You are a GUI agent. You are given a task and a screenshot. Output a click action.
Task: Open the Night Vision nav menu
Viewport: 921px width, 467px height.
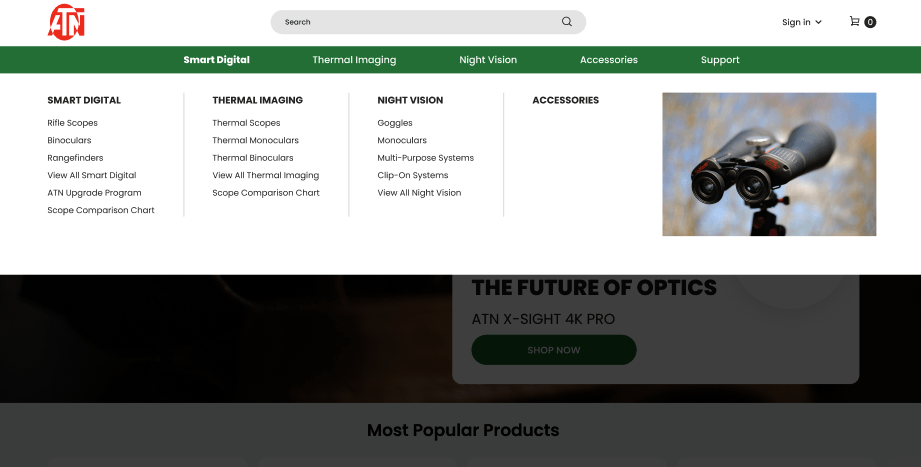pos(488,60)
